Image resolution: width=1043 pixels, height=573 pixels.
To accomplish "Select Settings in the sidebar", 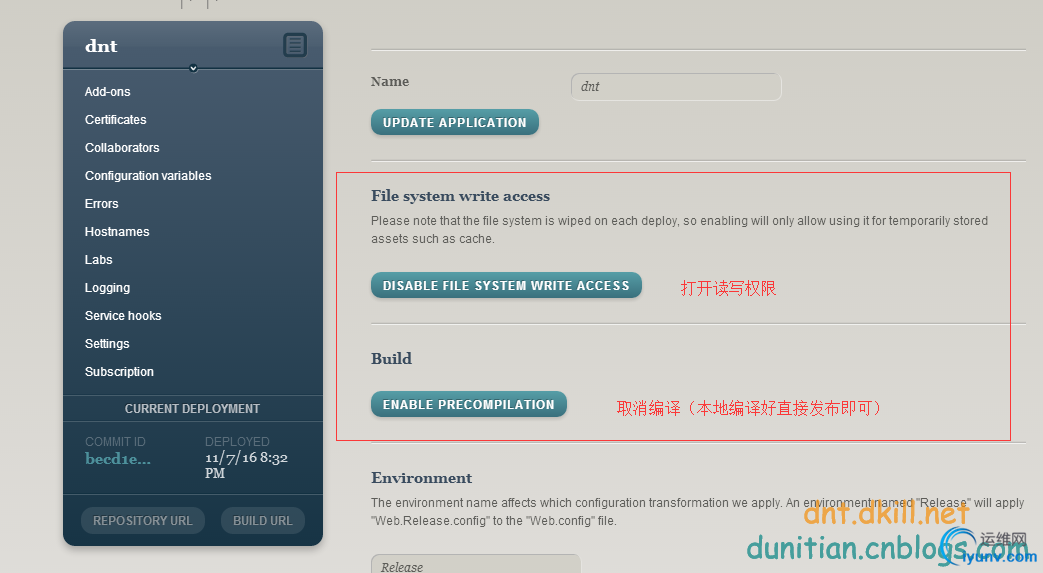I will 107,343.
